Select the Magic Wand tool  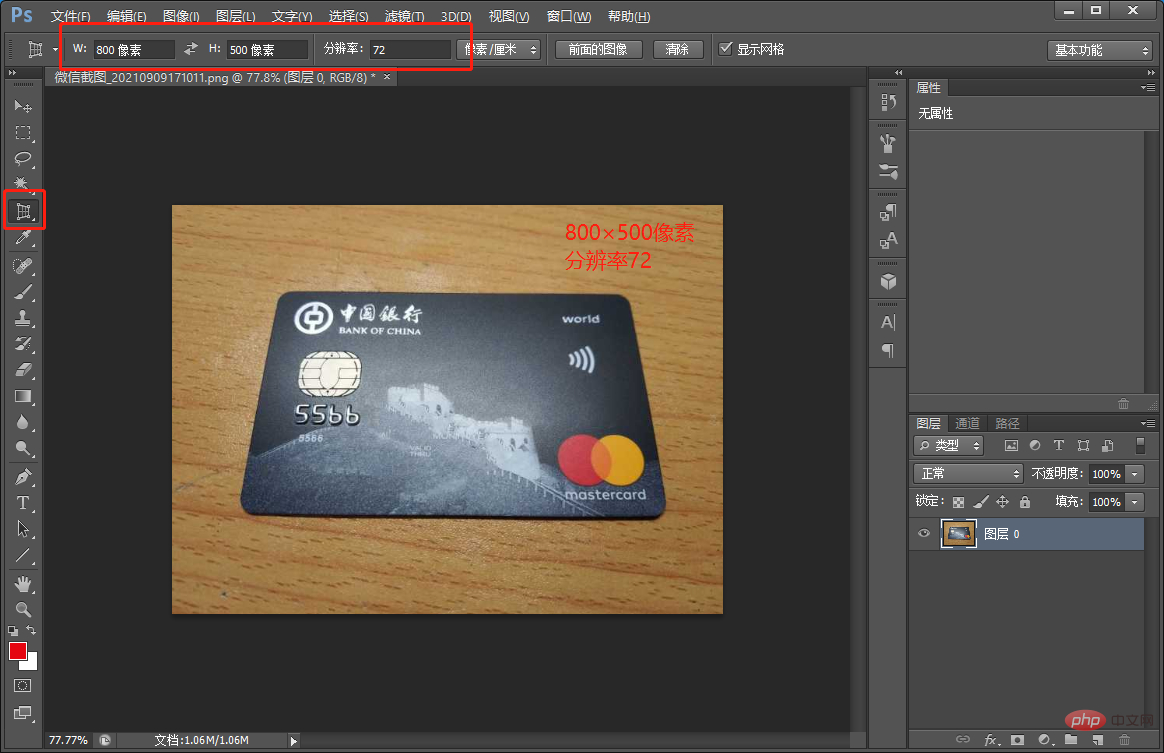point(23,183)
